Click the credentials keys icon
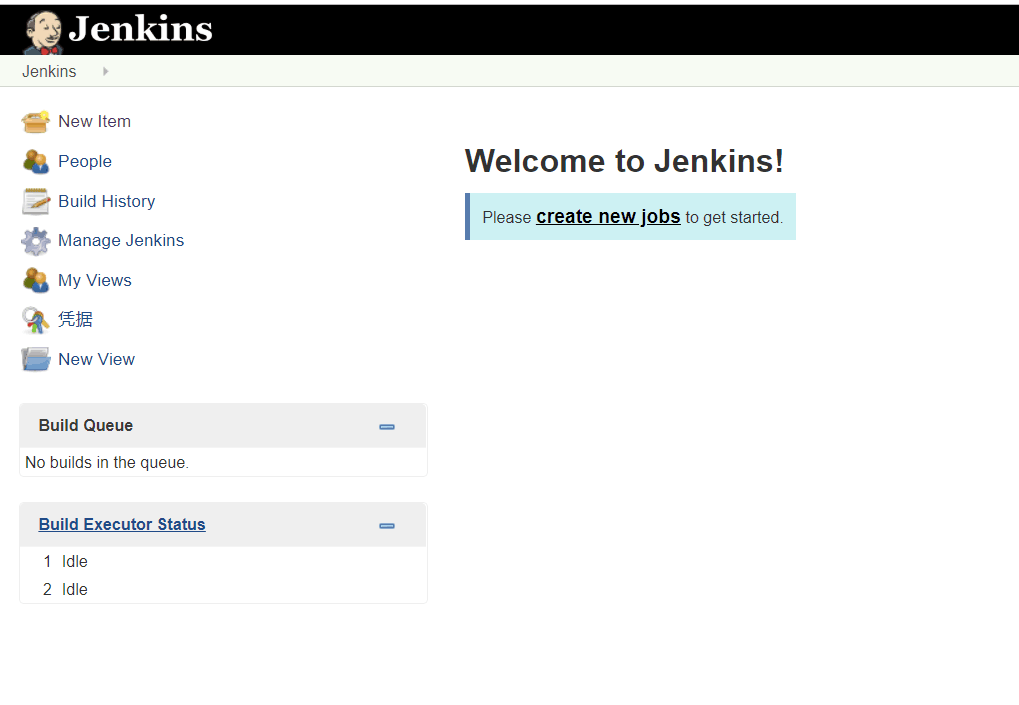 tap(35, 320)
